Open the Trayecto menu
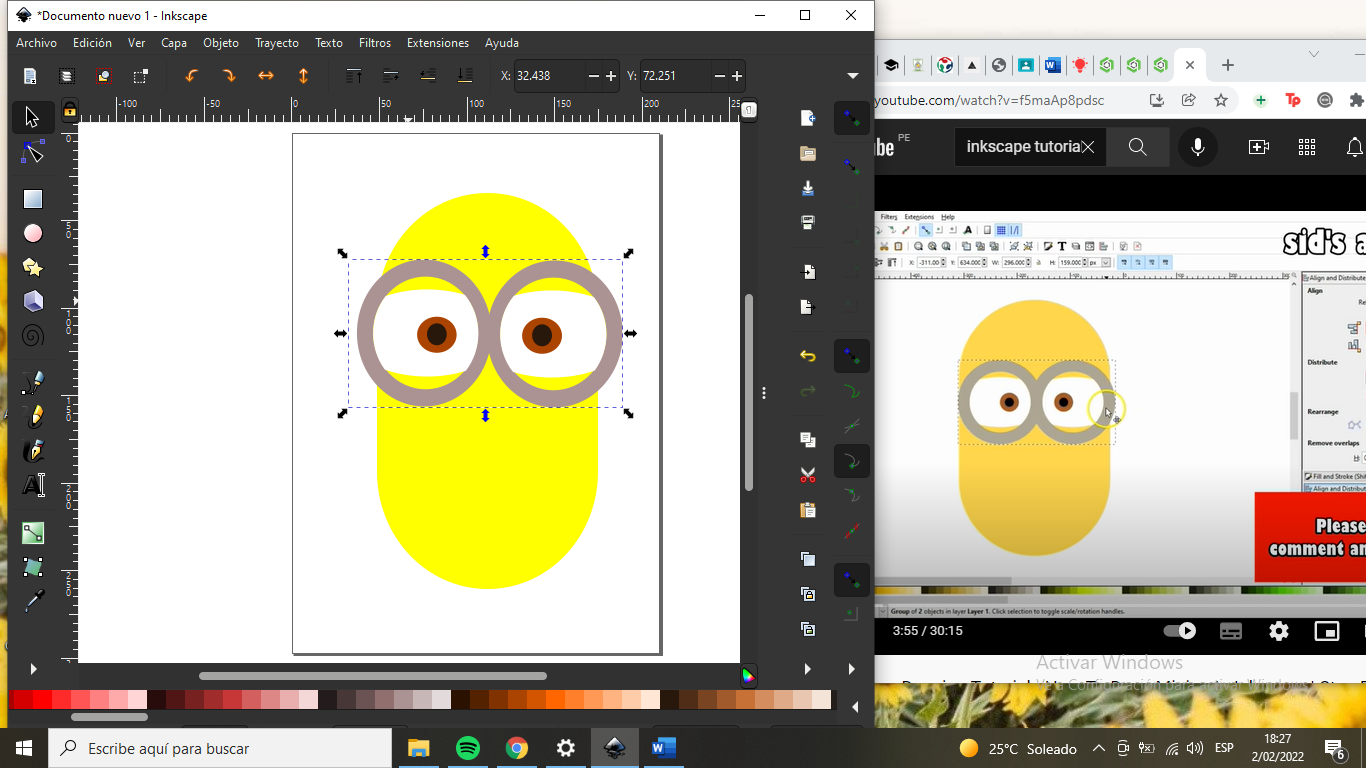The width and height of the screenshot is (1366, 768). point(276,43)
